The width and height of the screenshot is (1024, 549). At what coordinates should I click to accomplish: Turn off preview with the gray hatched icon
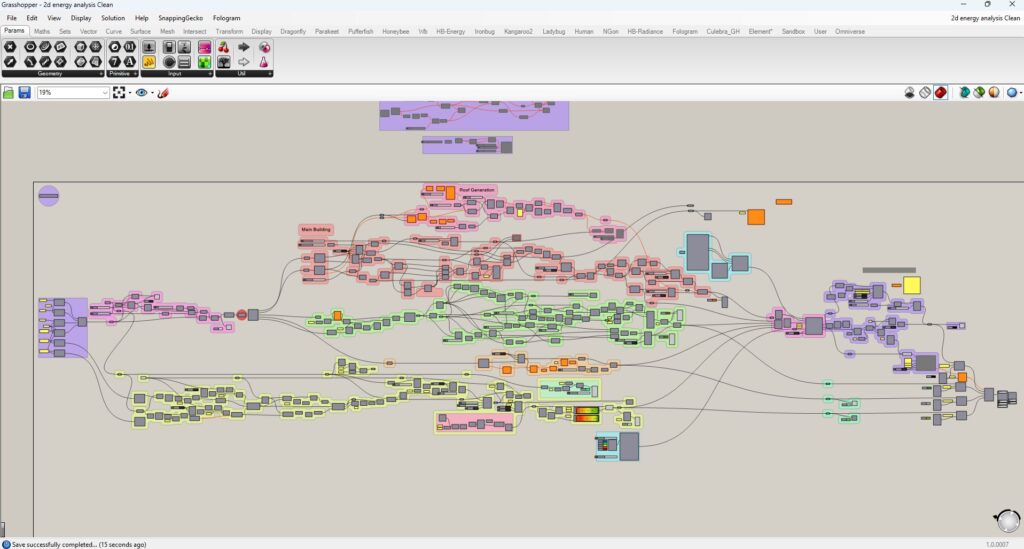click(925, 92)
